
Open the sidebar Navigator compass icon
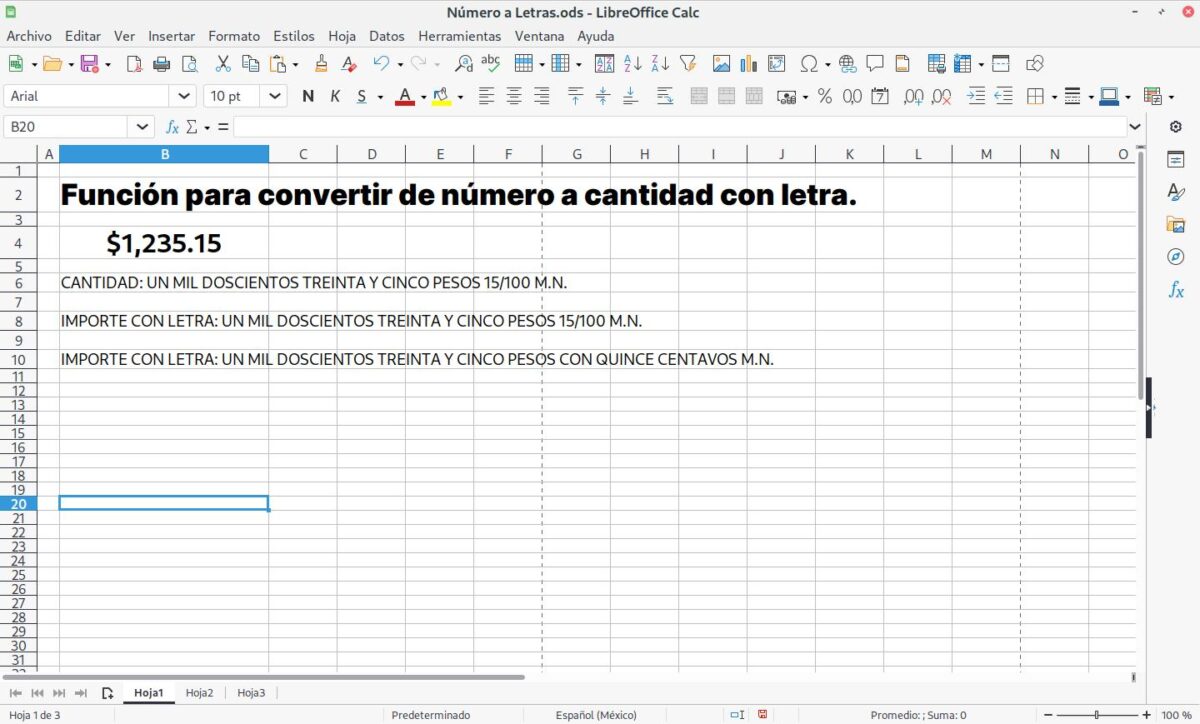(x=1176, y=257)
